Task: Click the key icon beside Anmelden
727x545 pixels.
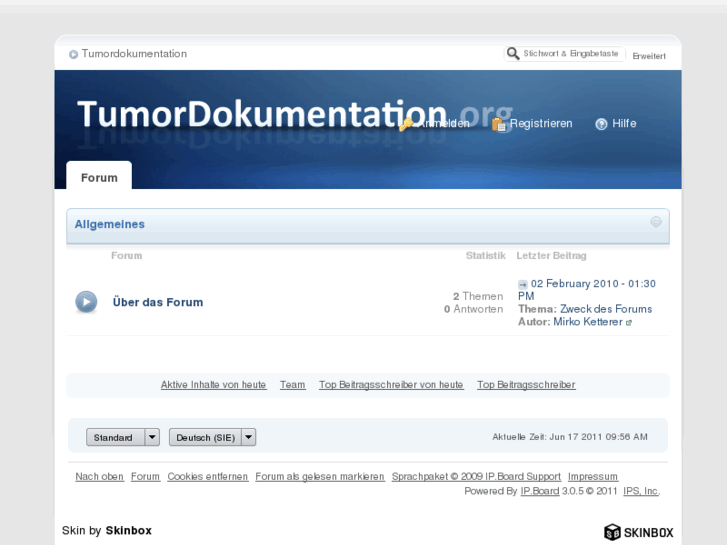Action: coord(406,124)
